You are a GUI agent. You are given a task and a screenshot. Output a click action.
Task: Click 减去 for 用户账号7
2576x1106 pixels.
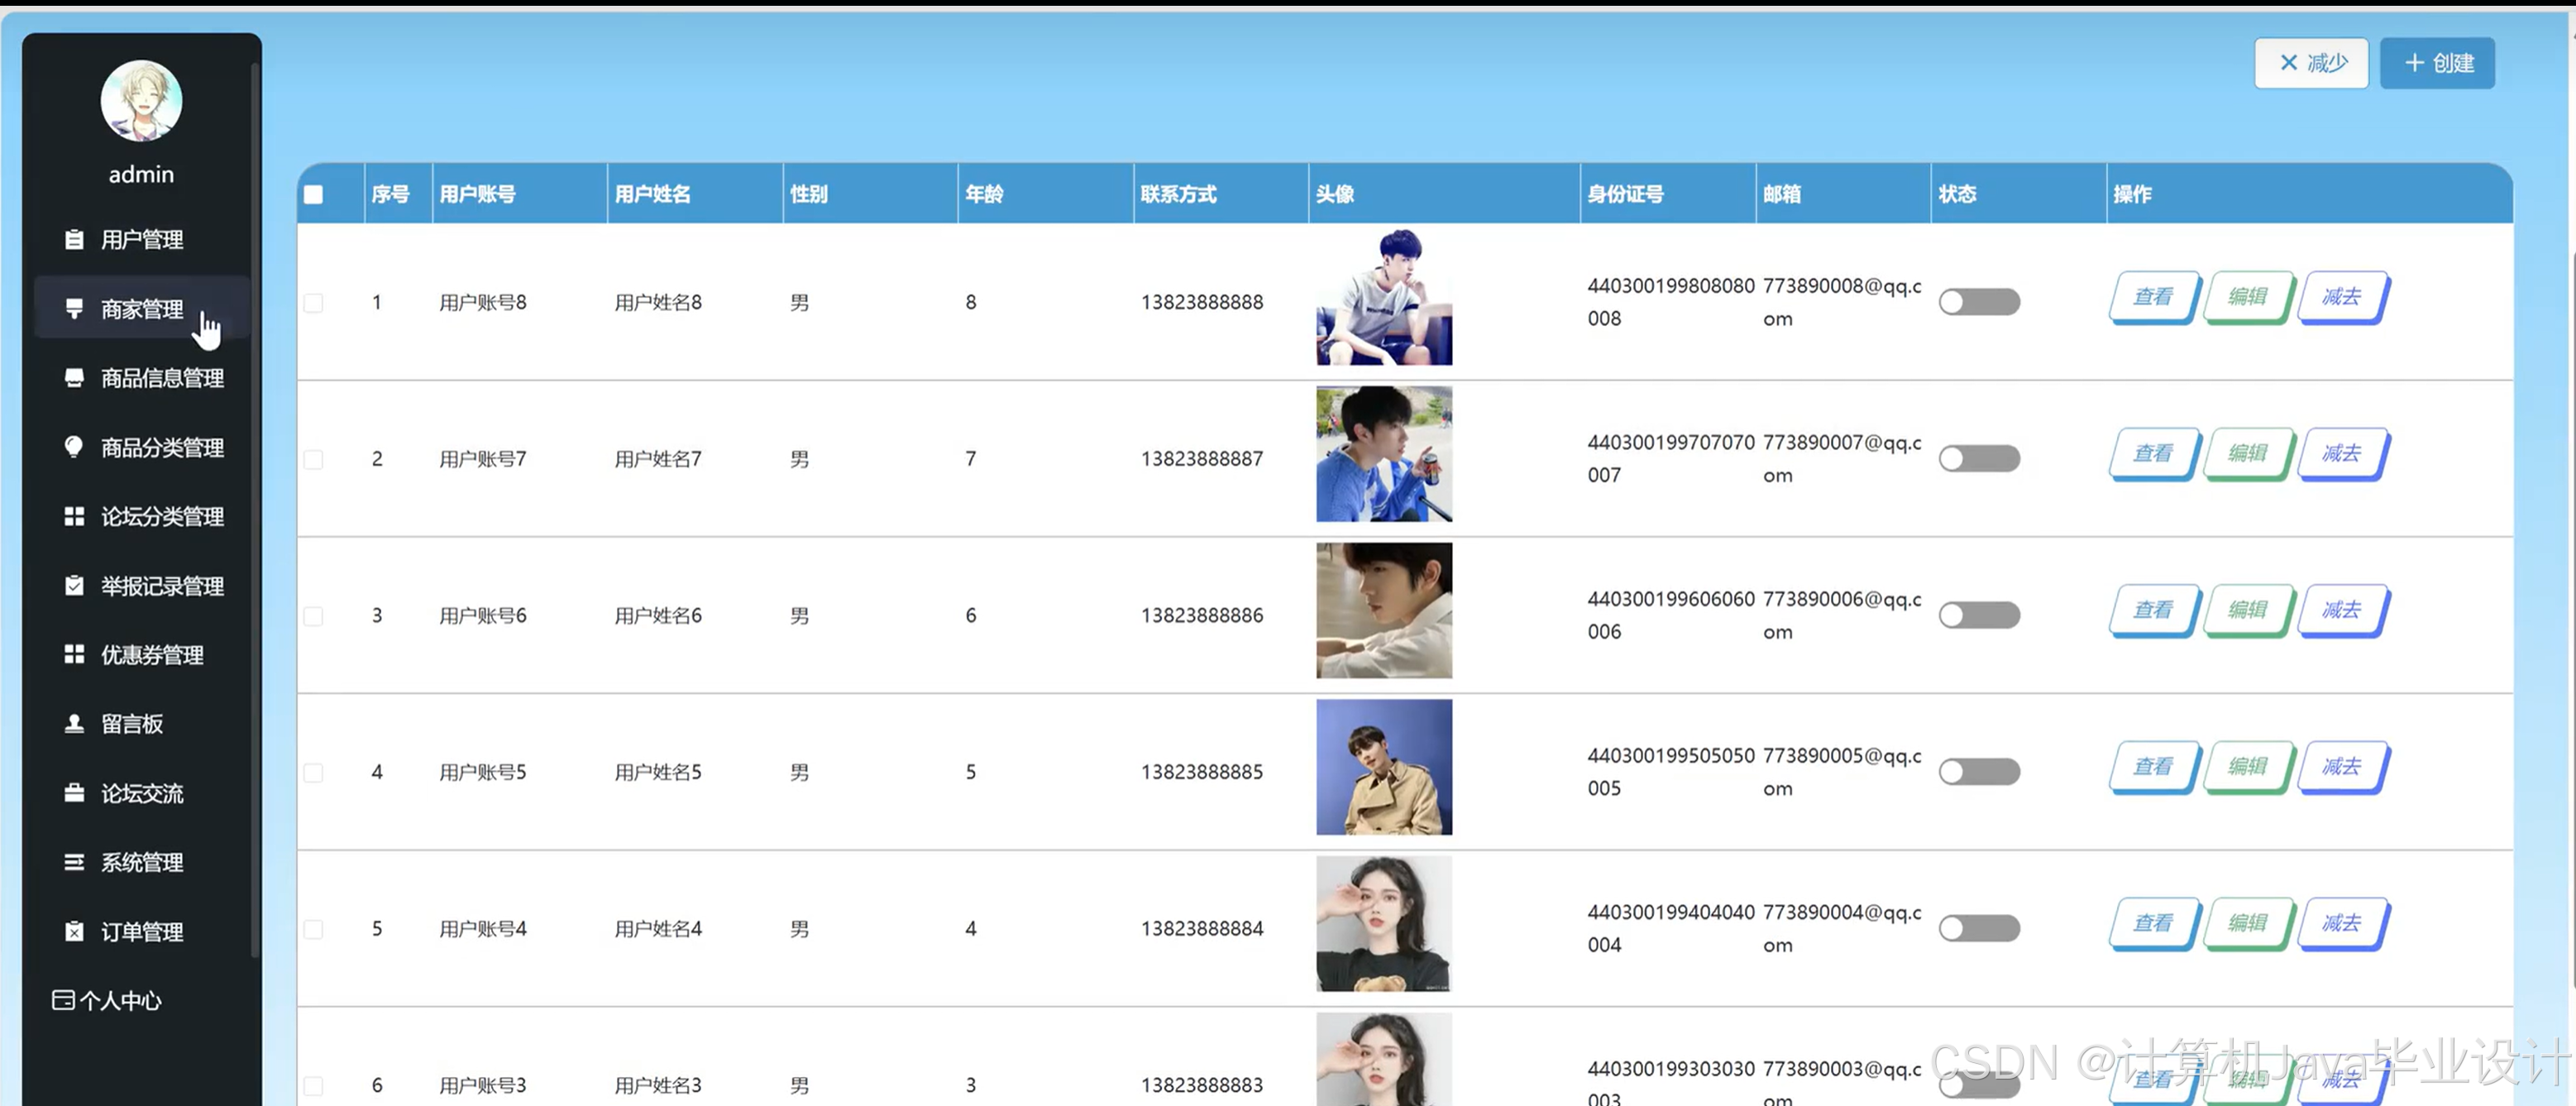click(2343, 454)
